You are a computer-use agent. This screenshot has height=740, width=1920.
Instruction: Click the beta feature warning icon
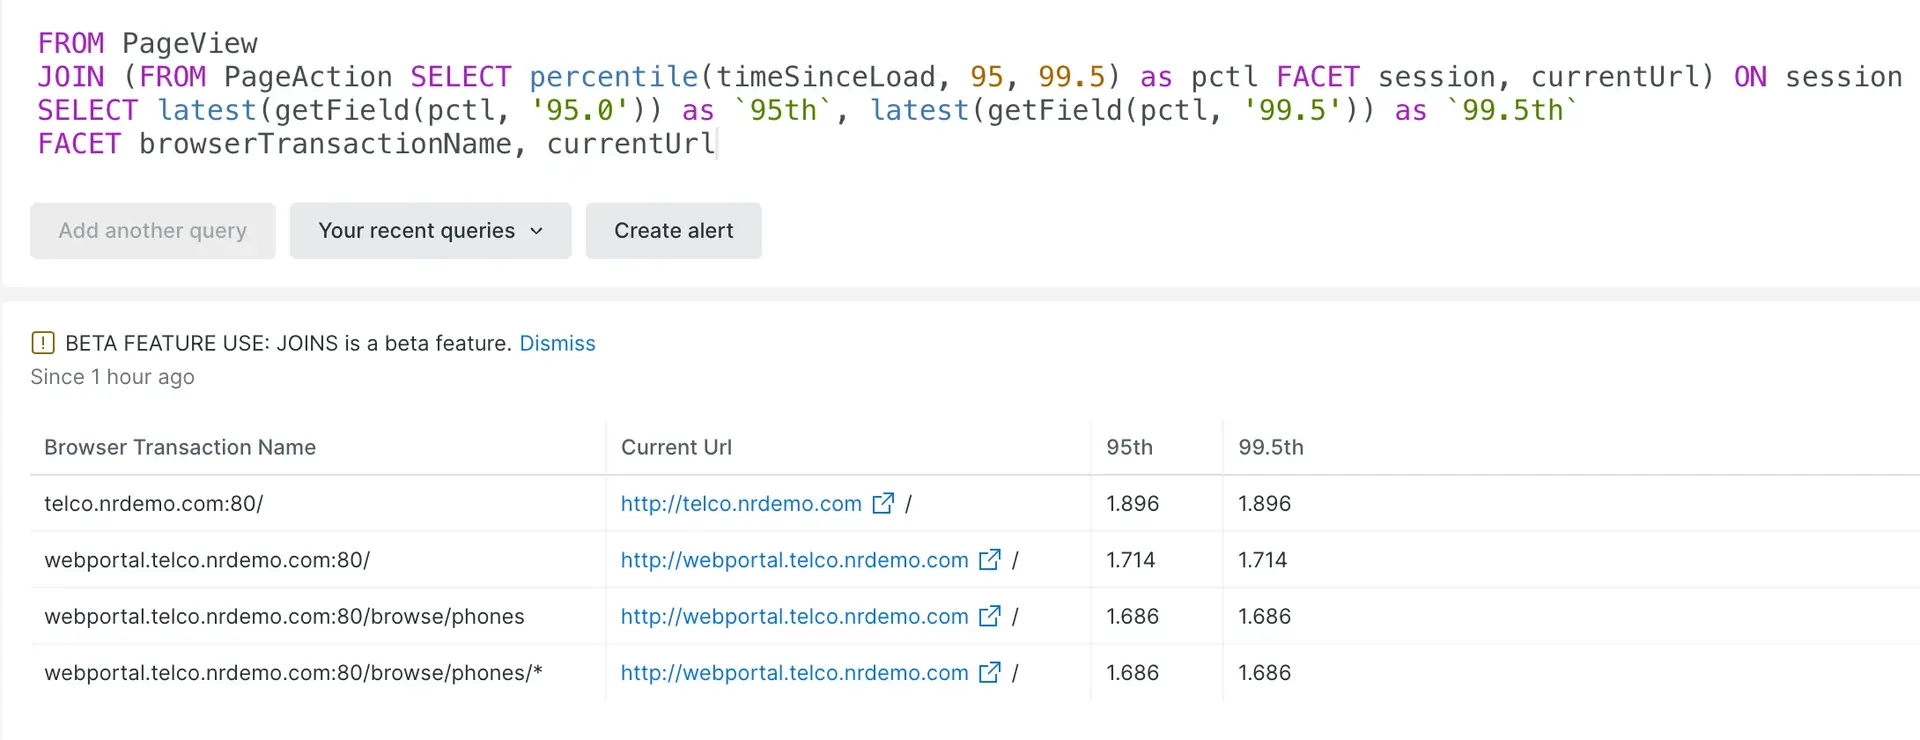click(43, 343)
